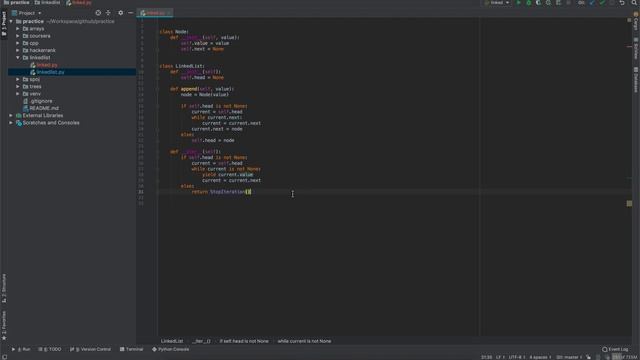This screenshot has width=640, height=360.
Task: Open linked.py in project tree
Action: coord(47,65)
